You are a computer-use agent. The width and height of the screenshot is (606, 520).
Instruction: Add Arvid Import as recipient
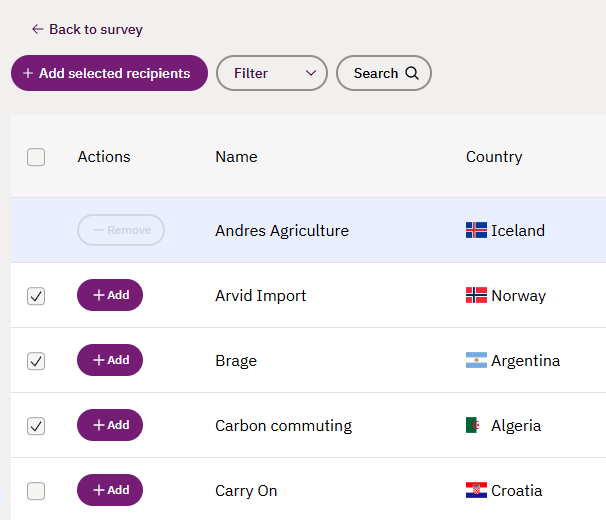pyautogui.click(x=110, y=295)
